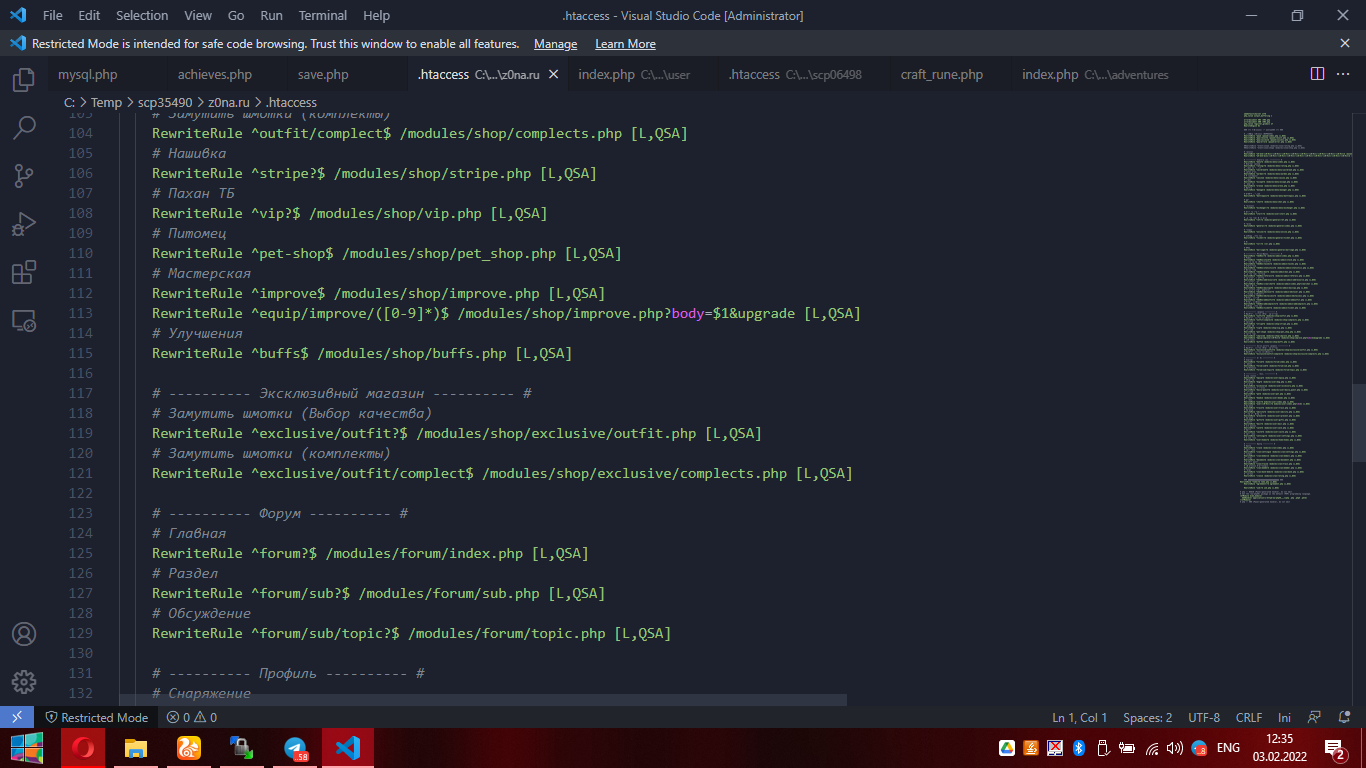Click the Split Editor Right icon

coord(1318,74)
